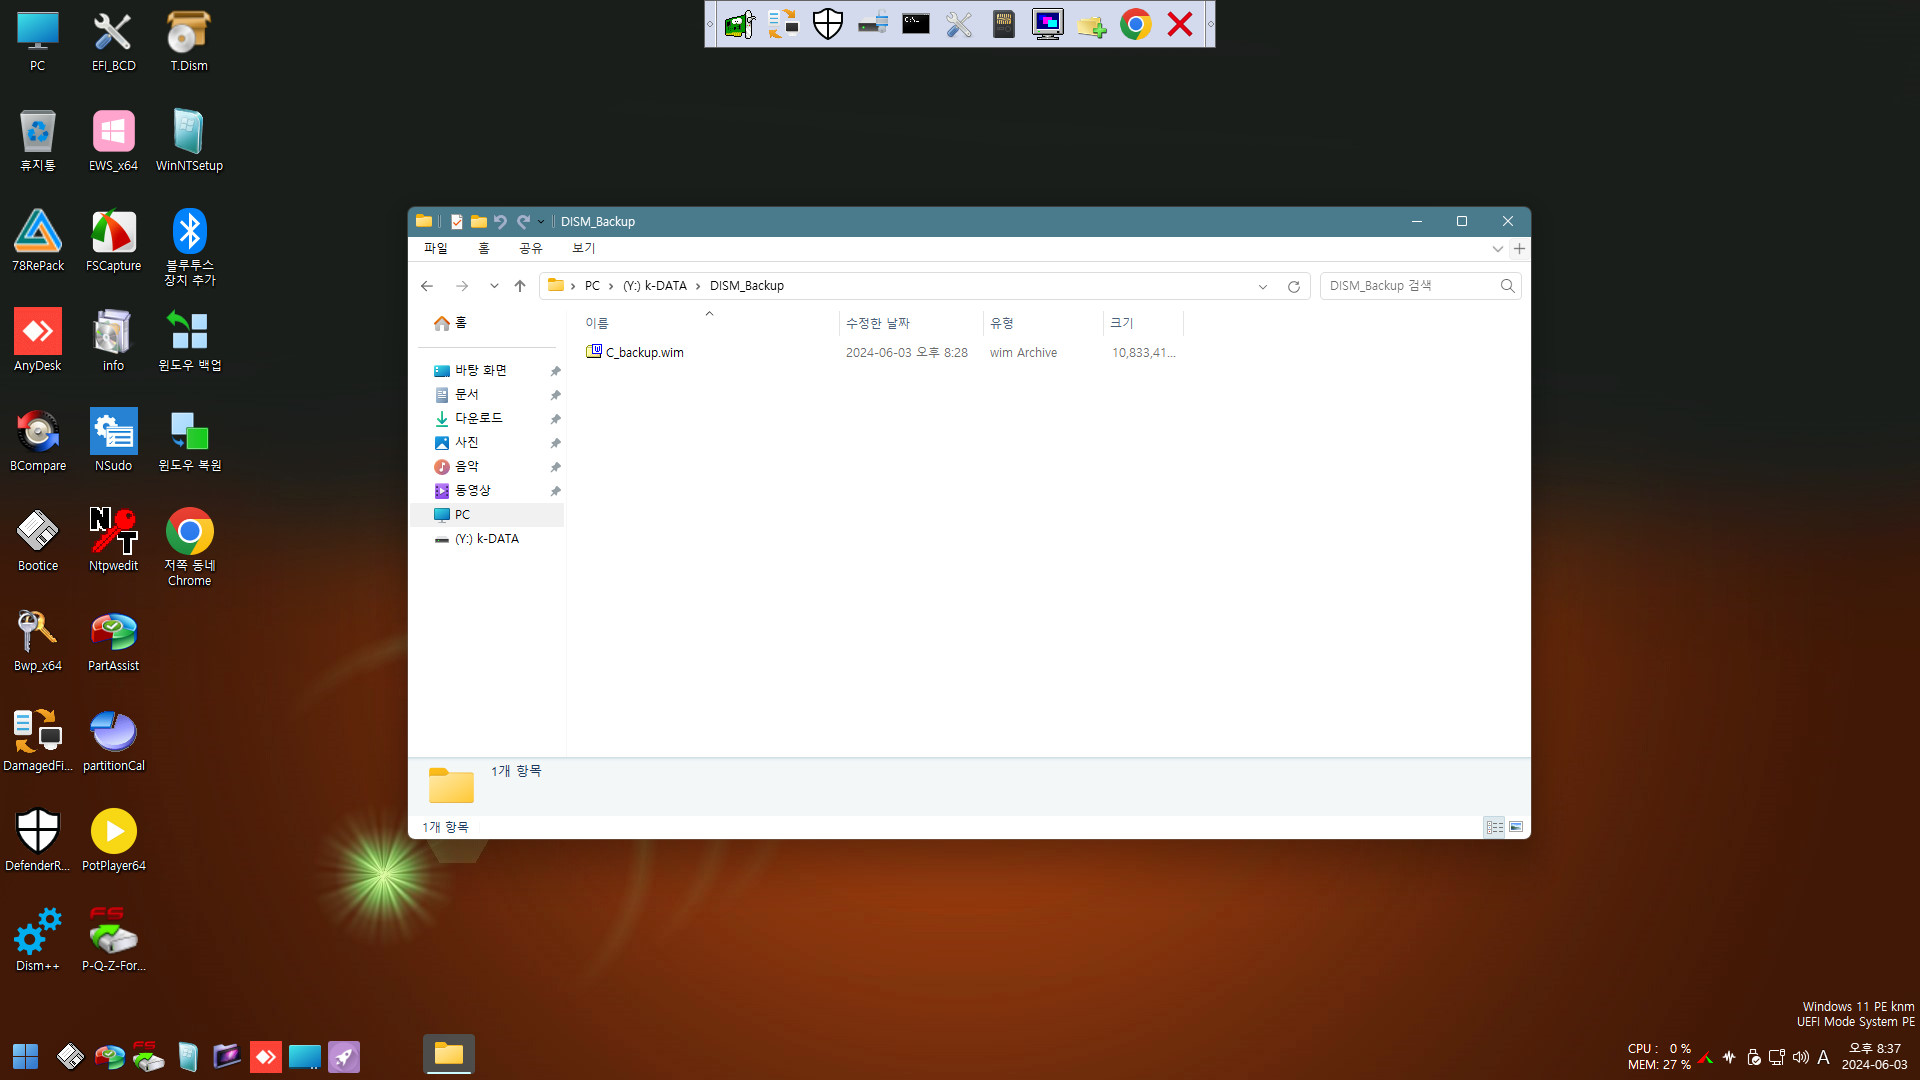This screenshot has width=1920, height=1080.
Task: Open the Dism++ desktop icon
Action: (38, 941)
